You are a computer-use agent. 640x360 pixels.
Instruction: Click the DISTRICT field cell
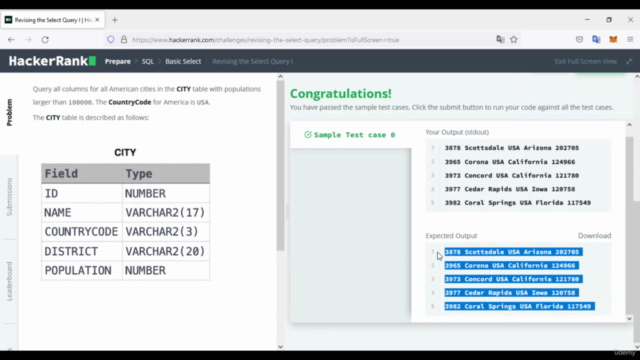(82, 251)
